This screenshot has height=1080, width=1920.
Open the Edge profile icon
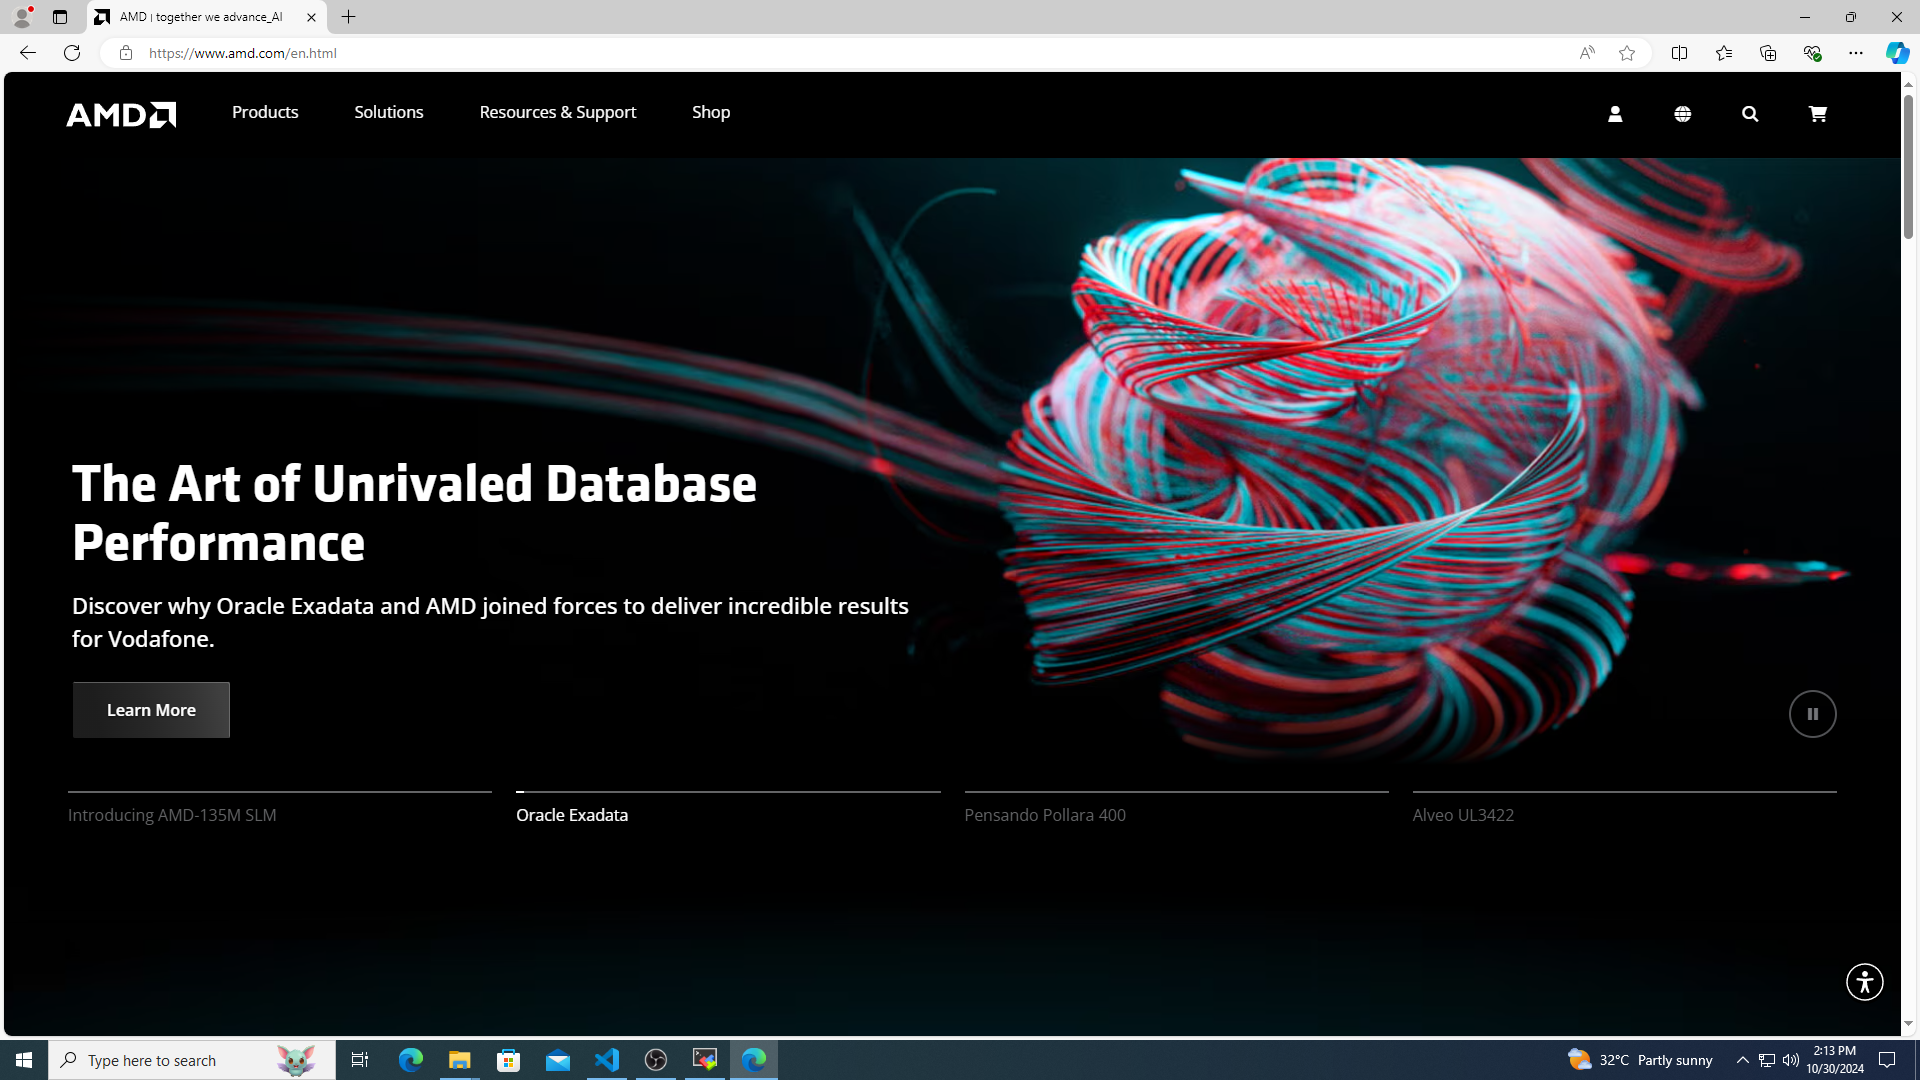pos(21,17)
